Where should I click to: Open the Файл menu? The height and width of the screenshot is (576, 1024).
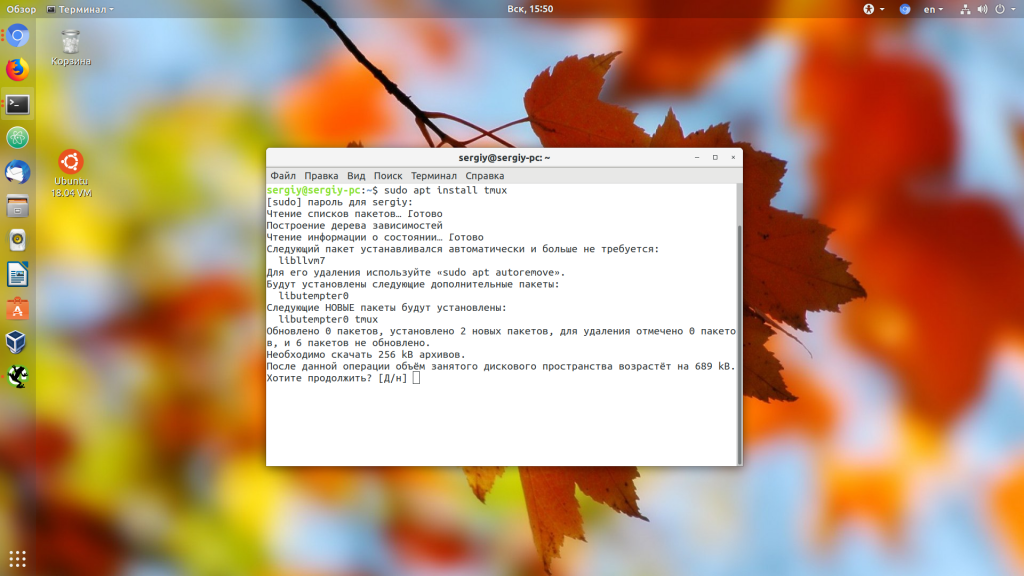(x=283, y=176)
